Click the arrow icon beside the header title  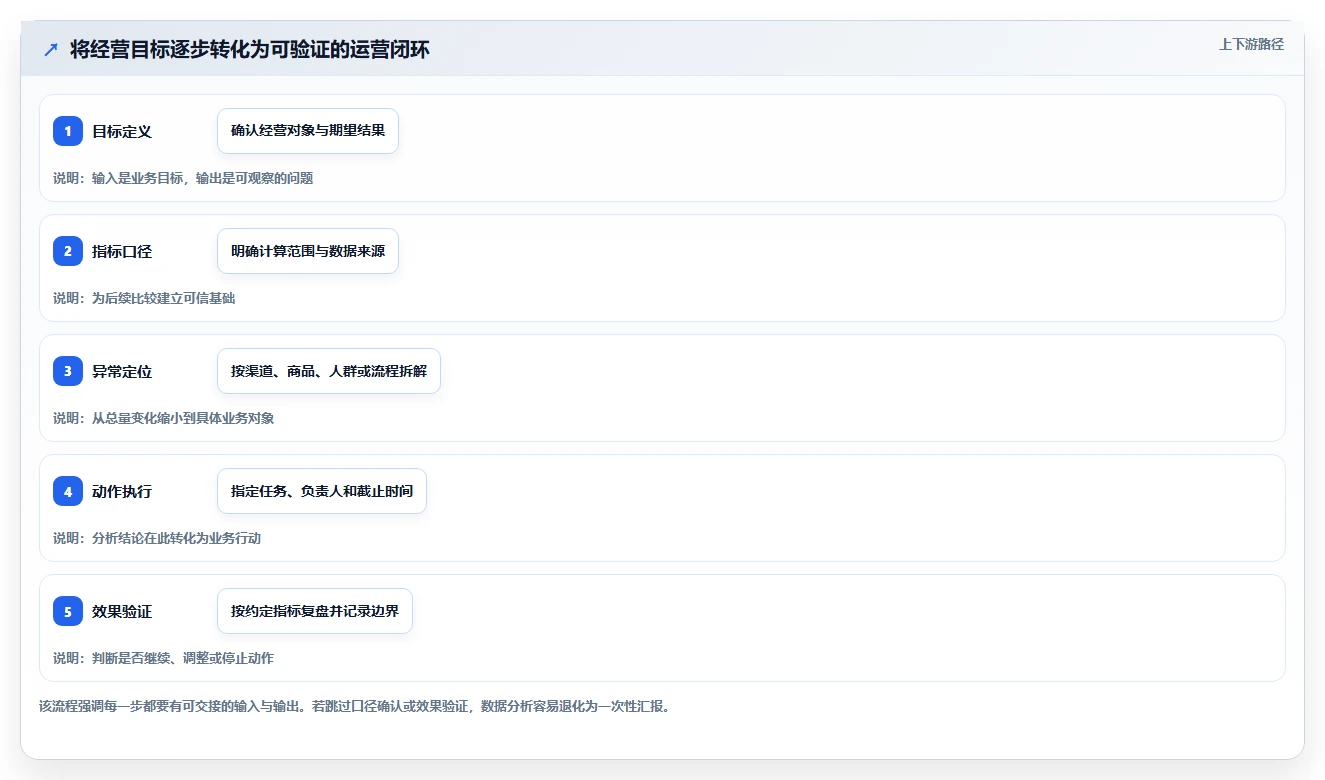click(51, 50)
